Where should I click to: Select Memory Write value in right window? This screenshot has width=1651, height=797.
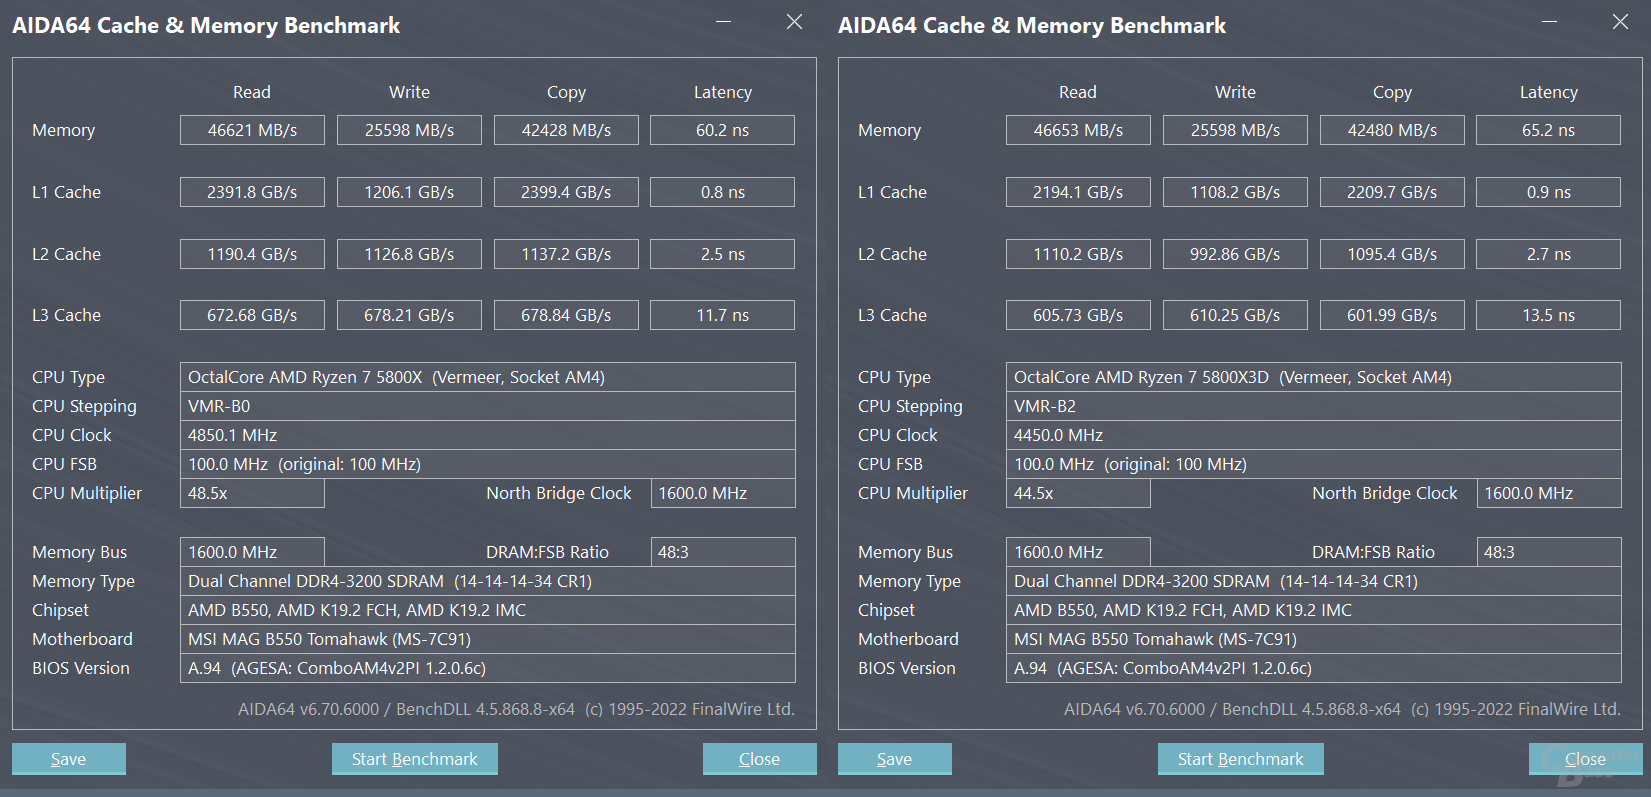coord(1235,130)
